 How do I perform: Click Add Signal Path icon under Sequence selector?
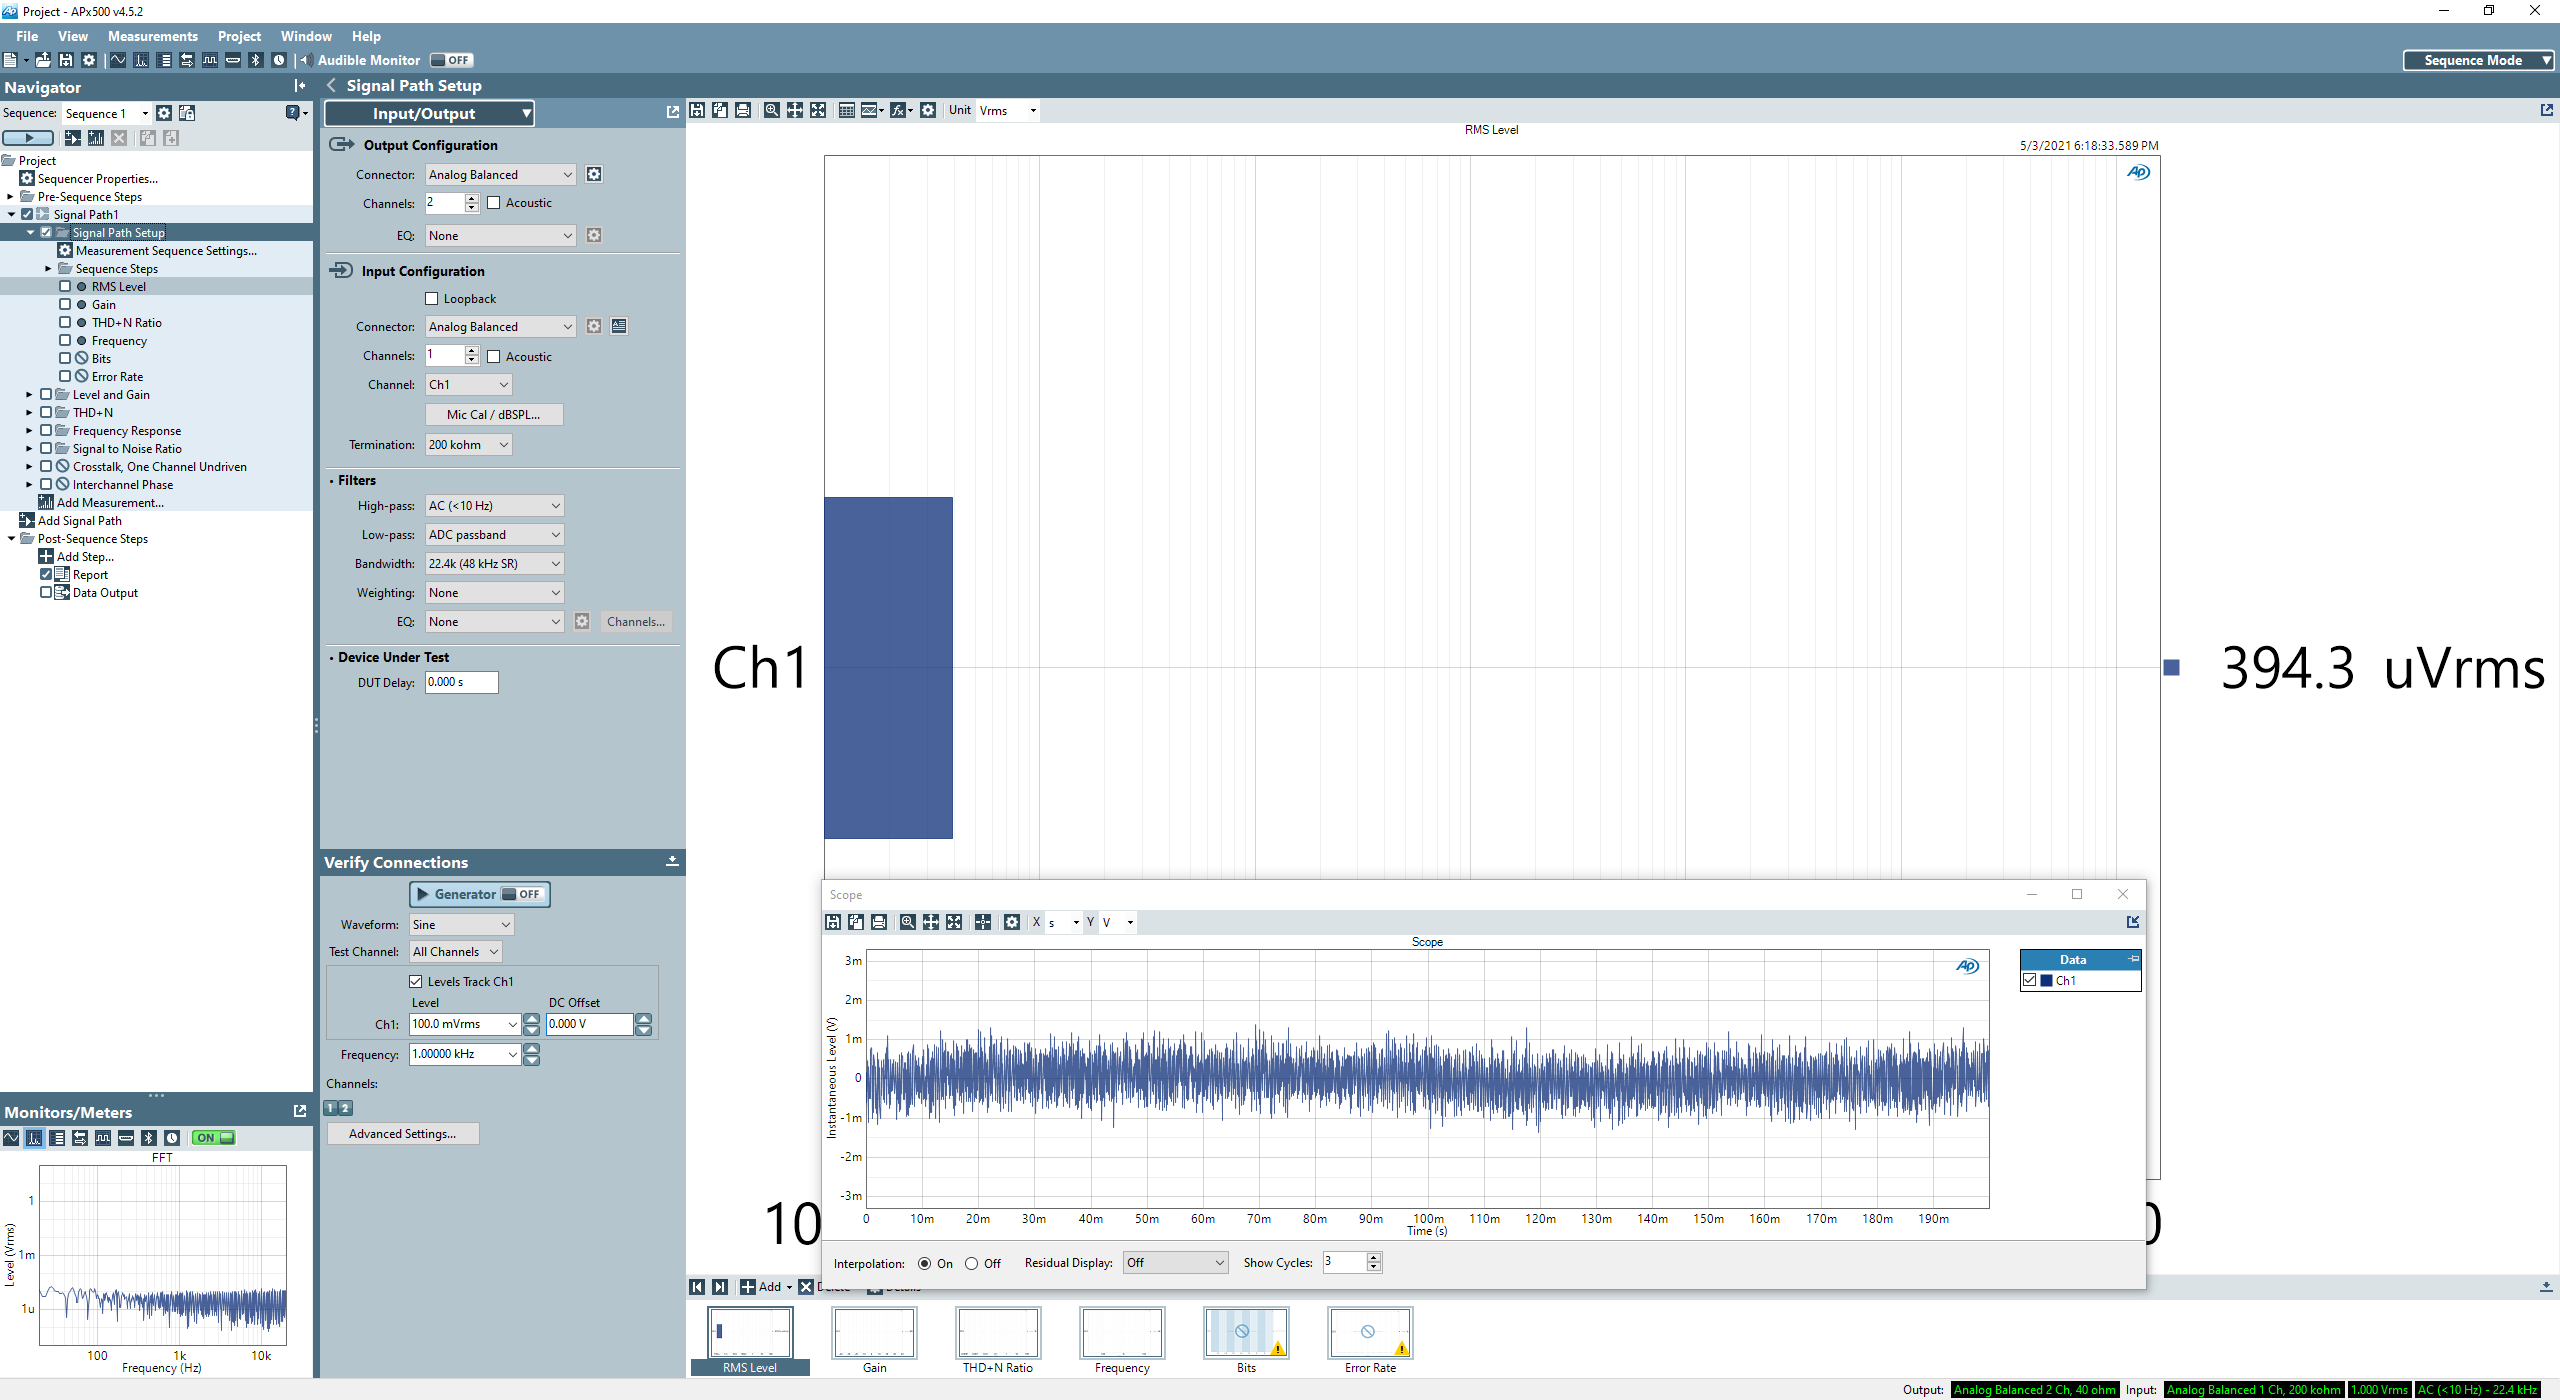[72, 138]
